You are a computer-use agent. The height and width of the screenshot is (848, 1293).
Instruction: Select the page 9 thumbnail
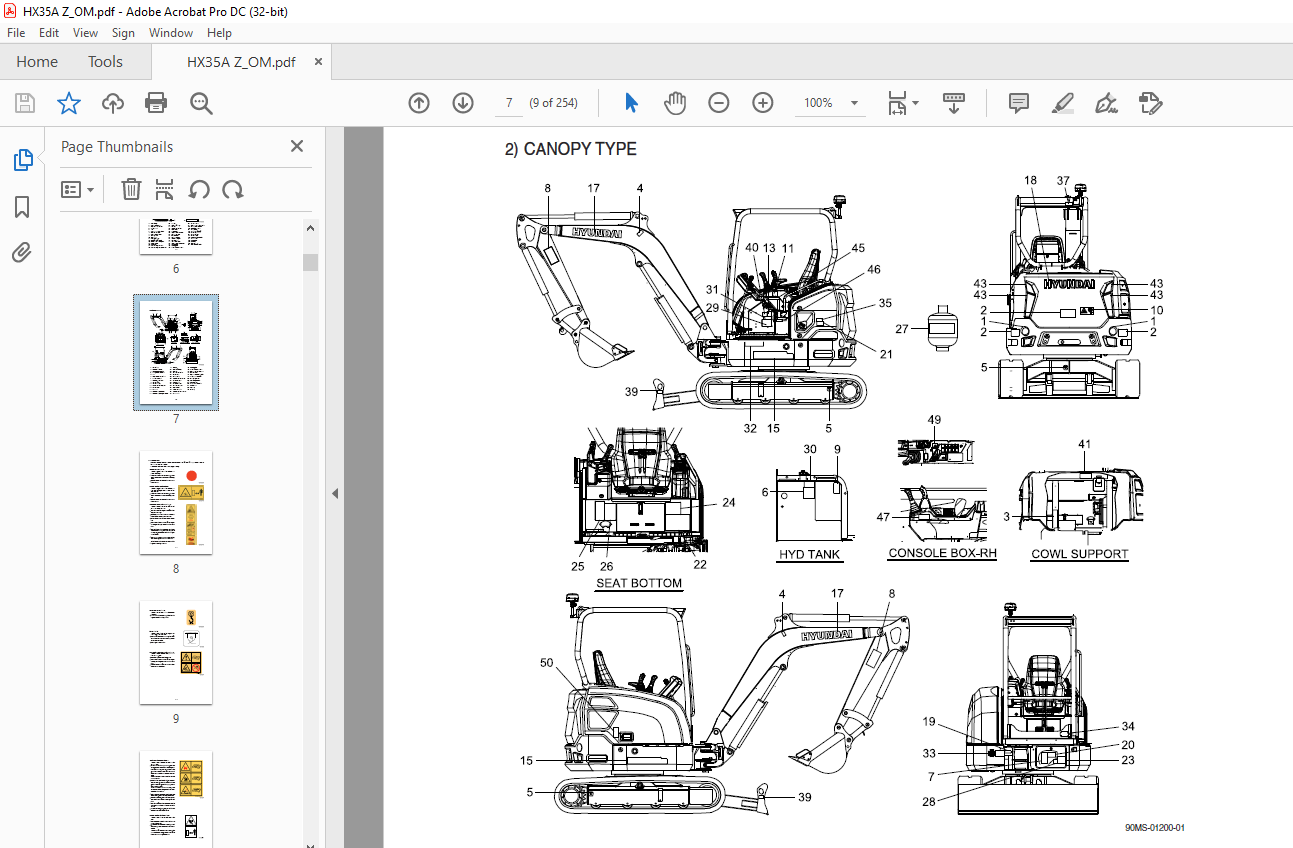pos(176,653)
